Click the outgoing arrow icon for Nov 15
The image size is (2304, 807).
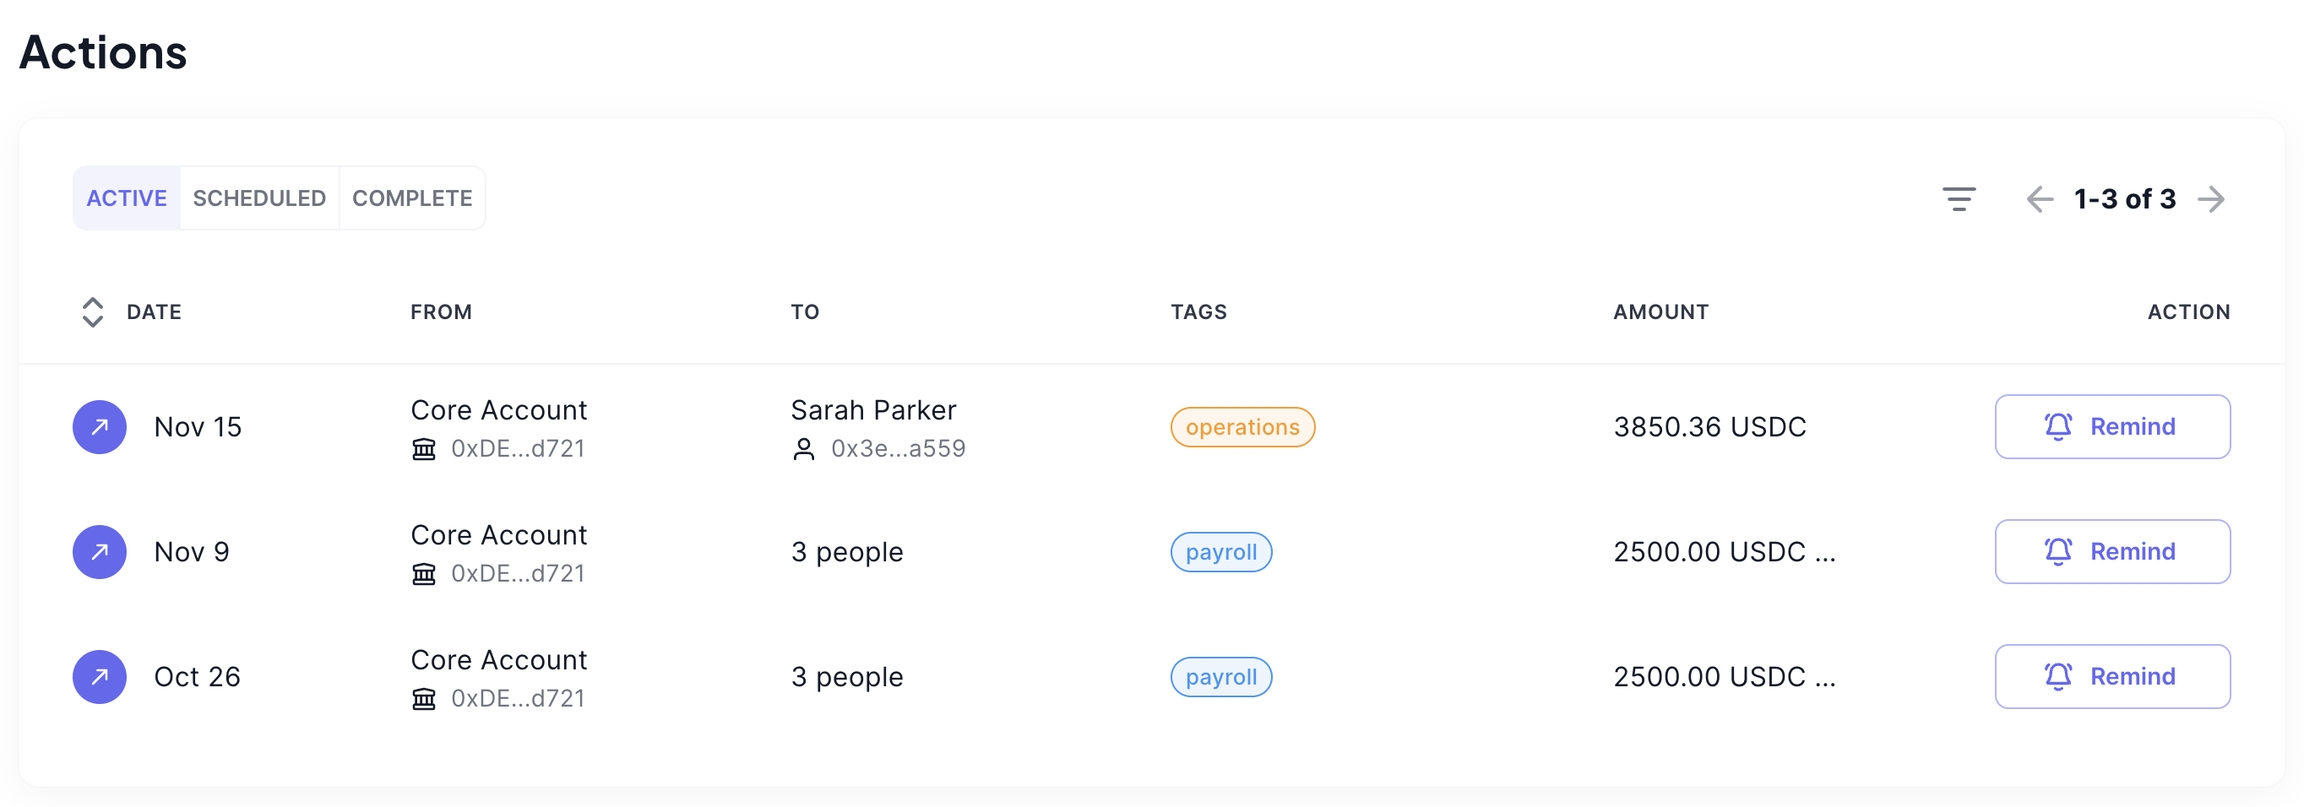(100, 427)
